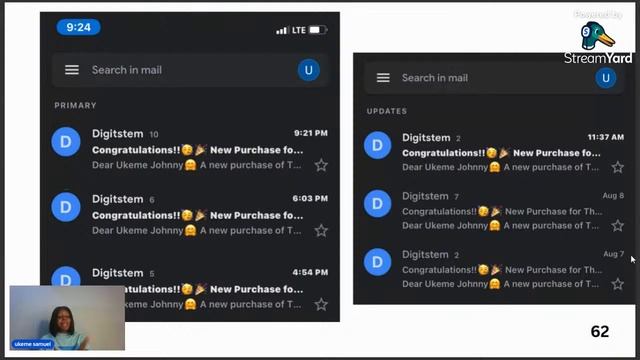640x360 pixels.
Task: Tap account avatar U in Updates inbox
Action: pyautogui.click(x=606, y=78)
